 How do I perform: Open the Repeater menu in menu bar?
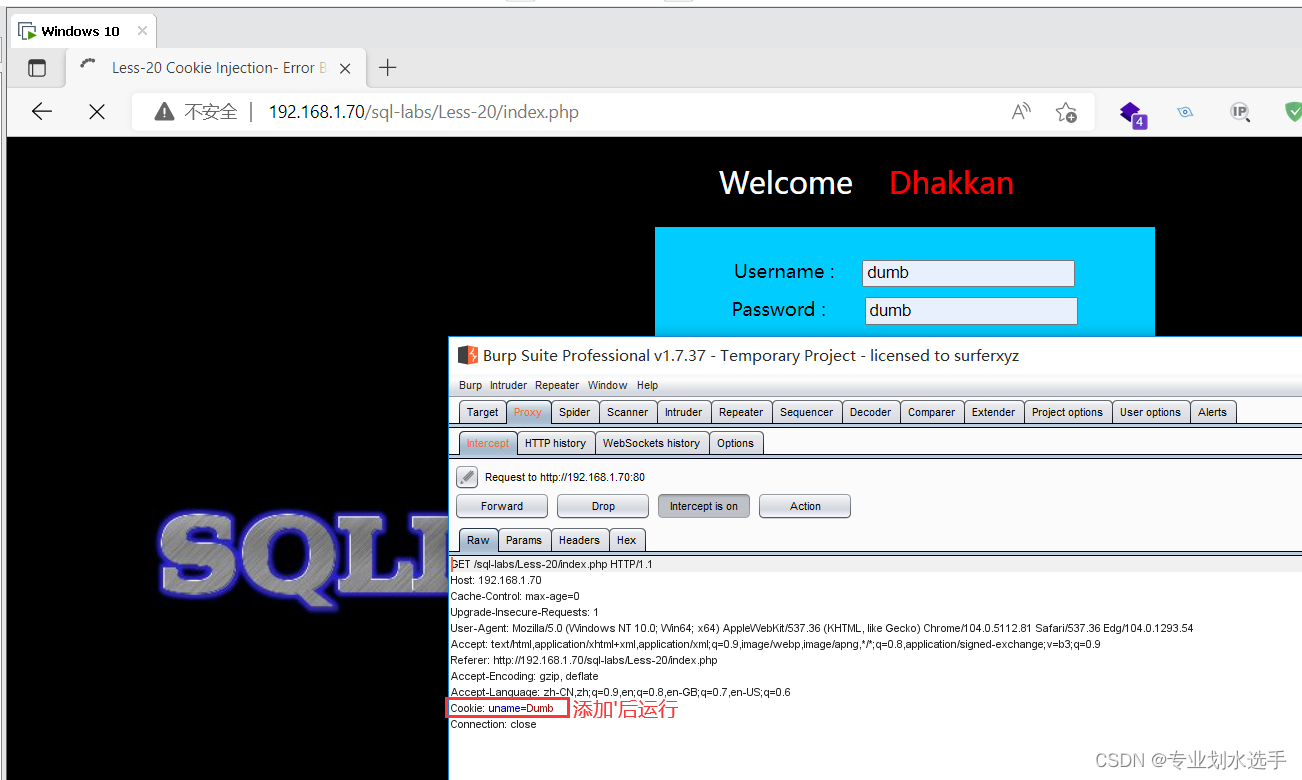(x=557, y=385)
